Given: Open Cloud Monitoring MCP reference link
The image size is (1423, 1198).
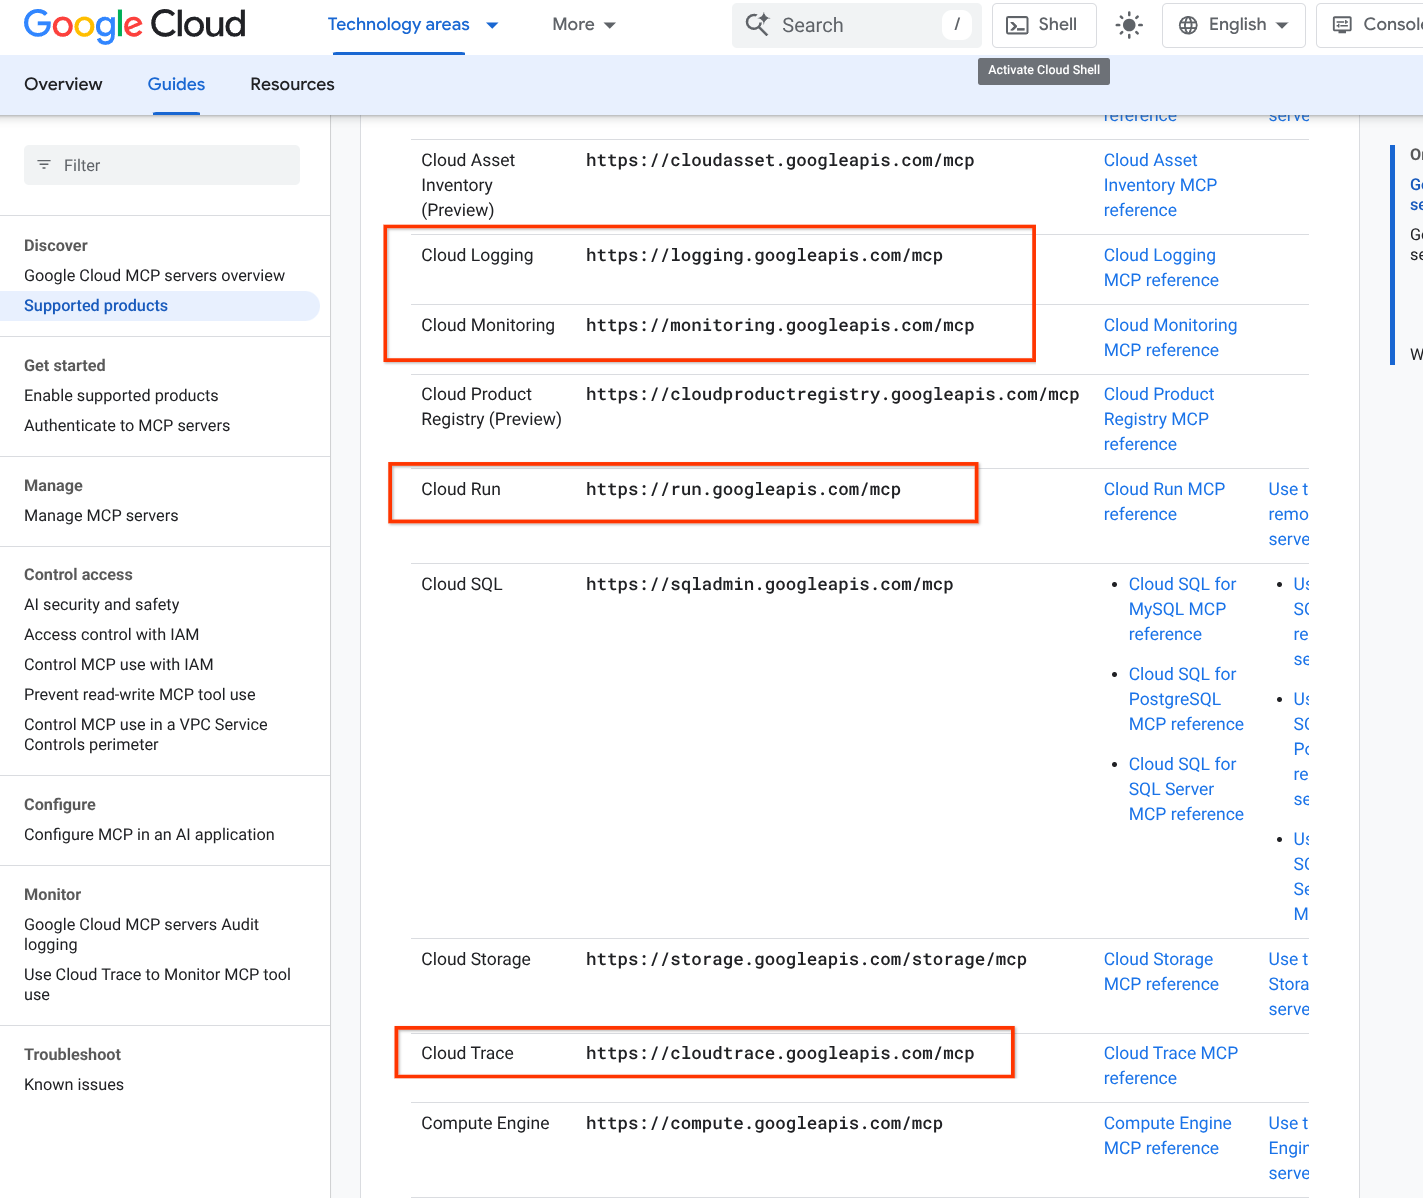Looking at the screenshot, I should point(1170,338).
